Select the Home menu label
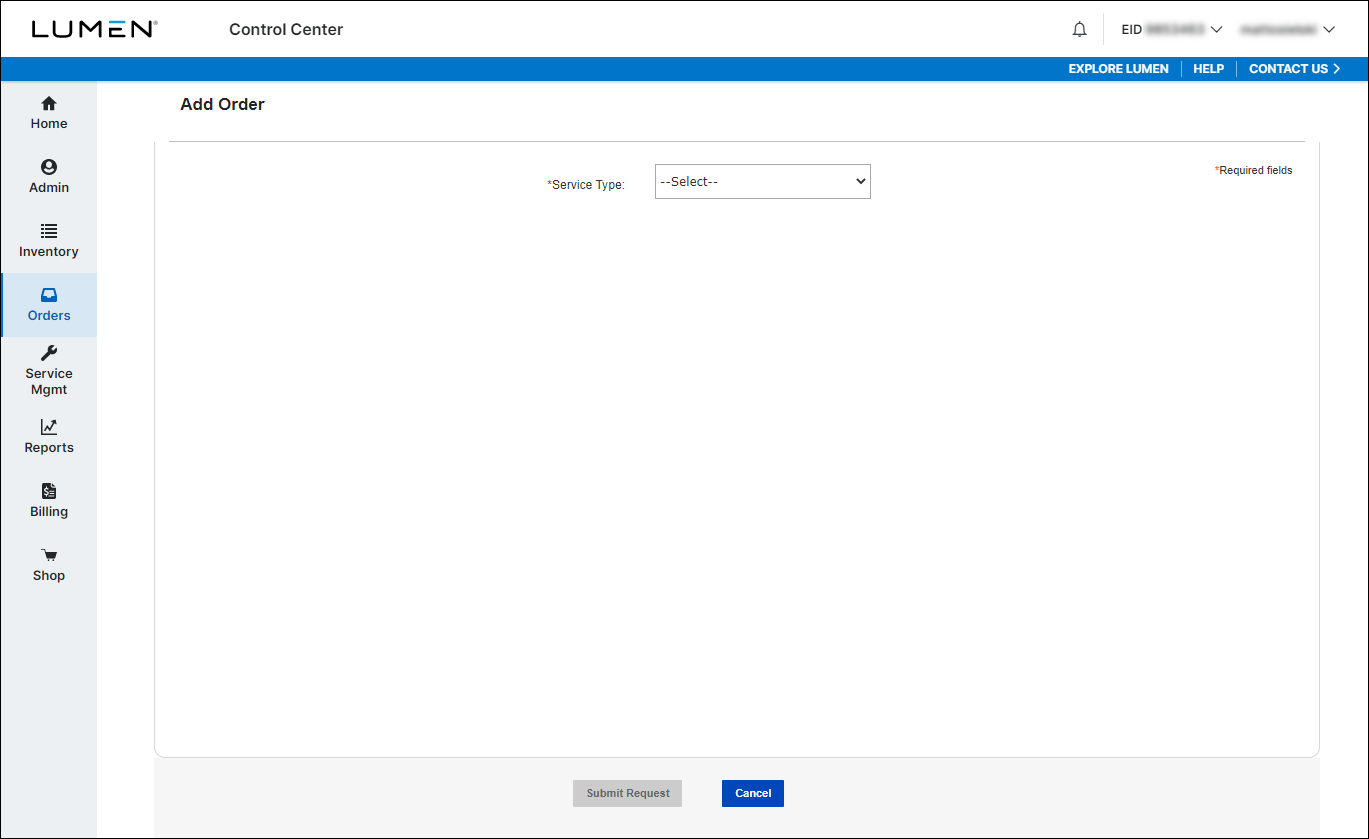The height and width of the screenshot is (839, 1369). point(49,124)
